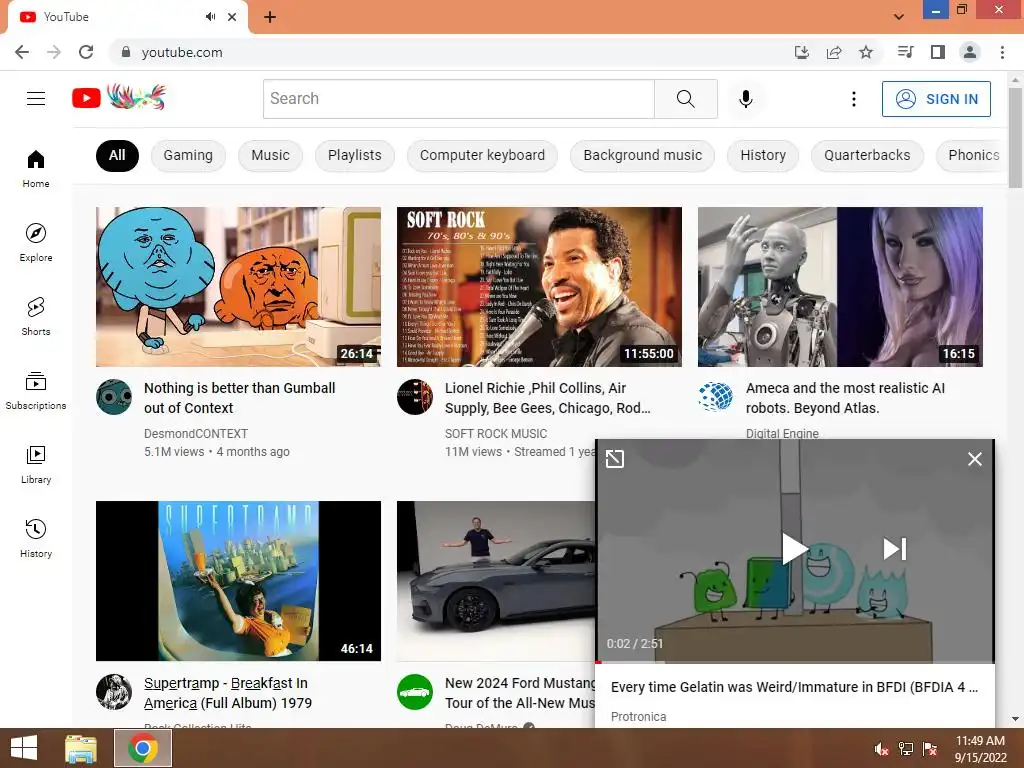View site lock information
1024x768 pixels.
point(126,52)
